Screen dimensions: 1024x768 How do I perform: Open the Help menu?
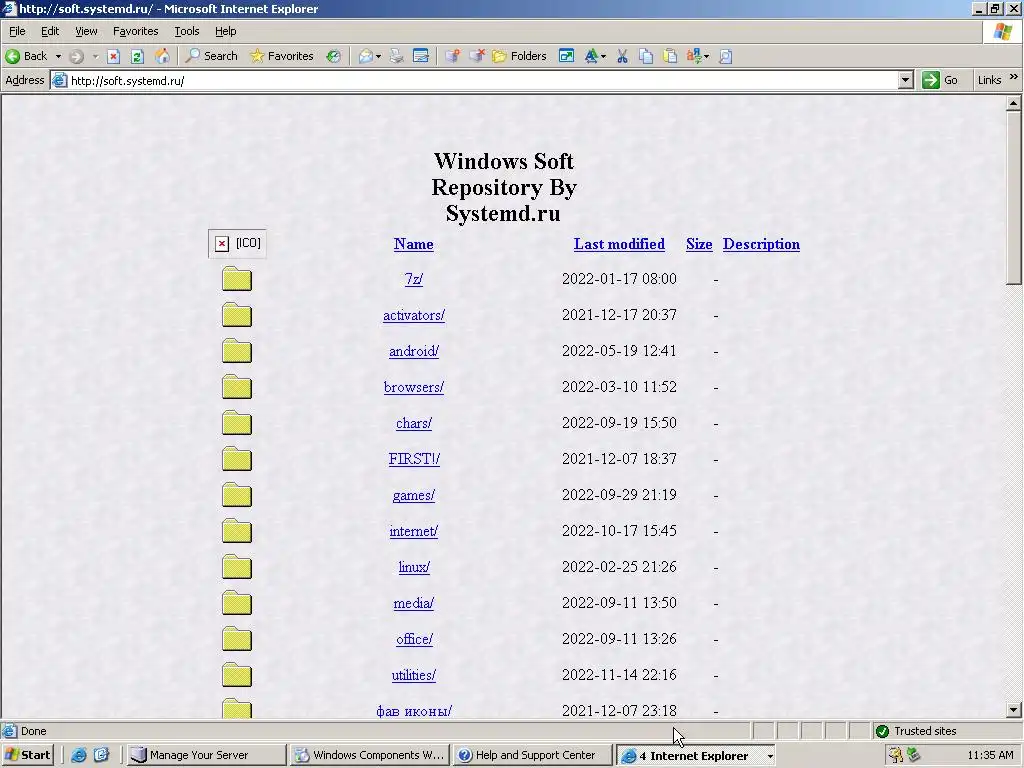click(x=225, y=31)
